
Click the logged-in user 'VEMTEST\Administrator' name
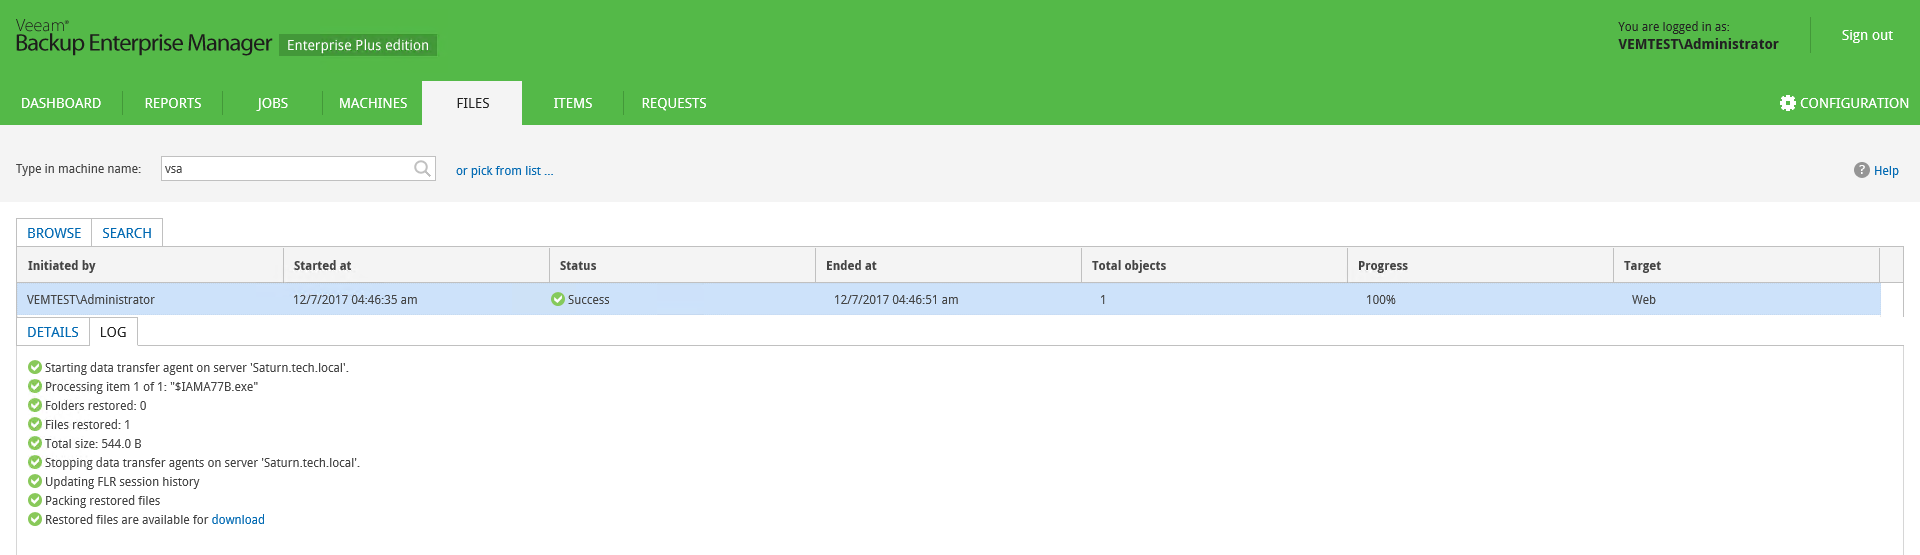(x=1698, y=44)
